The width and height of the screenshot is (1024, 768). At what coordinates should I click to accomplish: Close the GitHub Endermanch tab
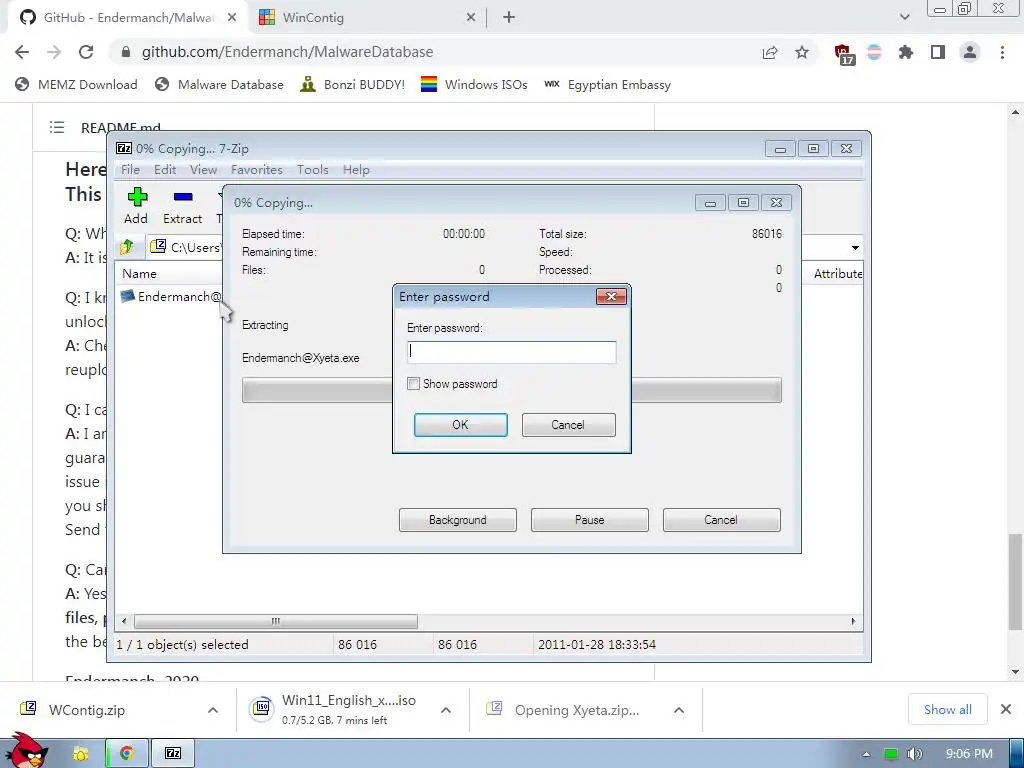(x=232, y=18)
